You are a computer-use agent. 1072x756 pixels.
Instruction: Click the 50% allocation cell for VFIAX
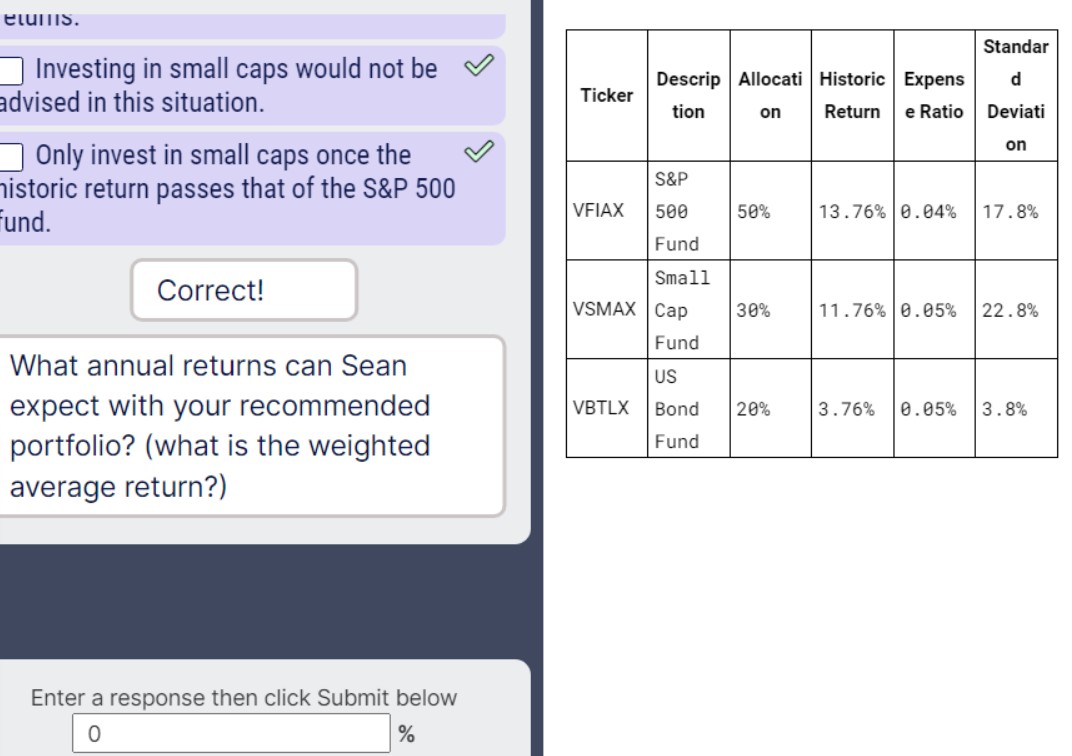tap(770, 211)
